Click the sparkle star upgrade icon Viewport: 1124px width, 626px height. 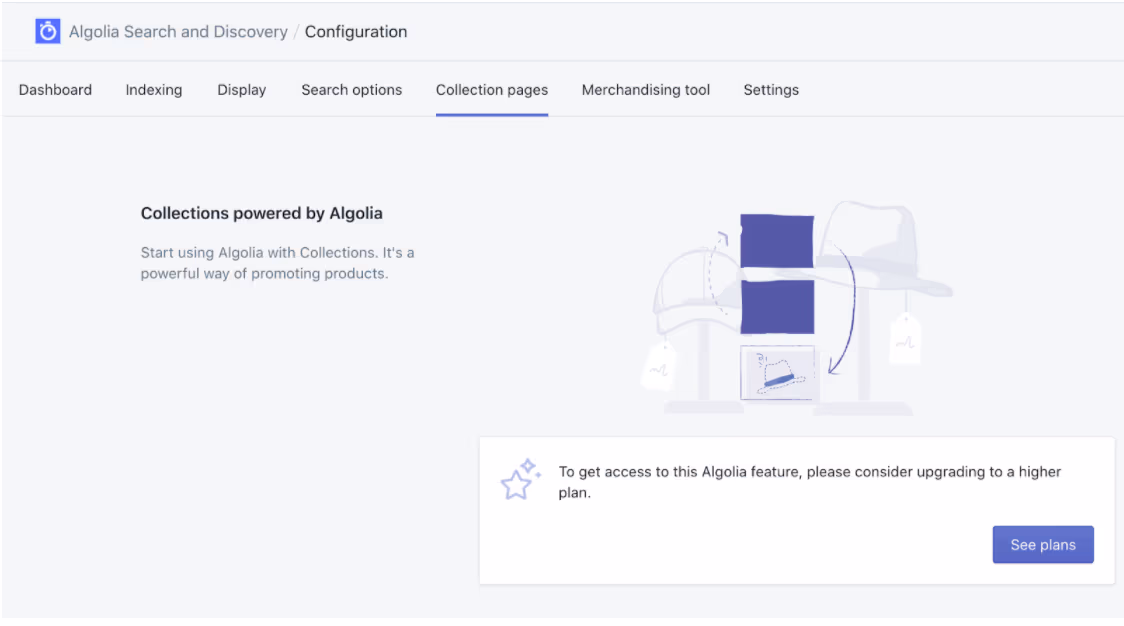coord(520,479)
